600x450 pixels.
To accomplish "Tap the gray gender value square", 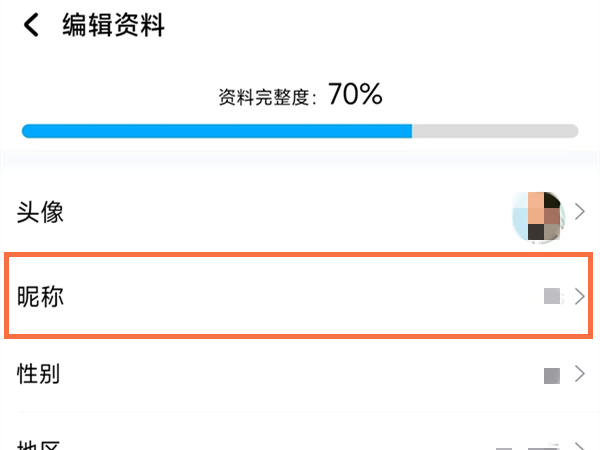I will pos(551,375).
